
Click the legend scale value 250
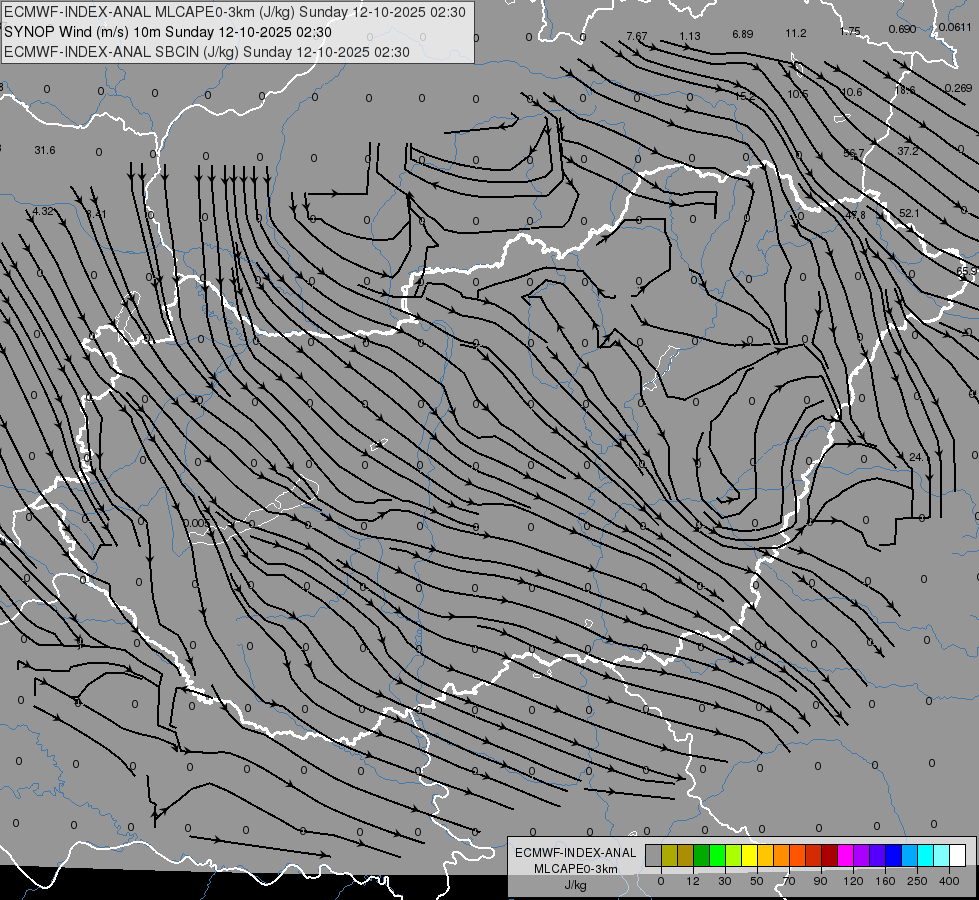[917, 881]
